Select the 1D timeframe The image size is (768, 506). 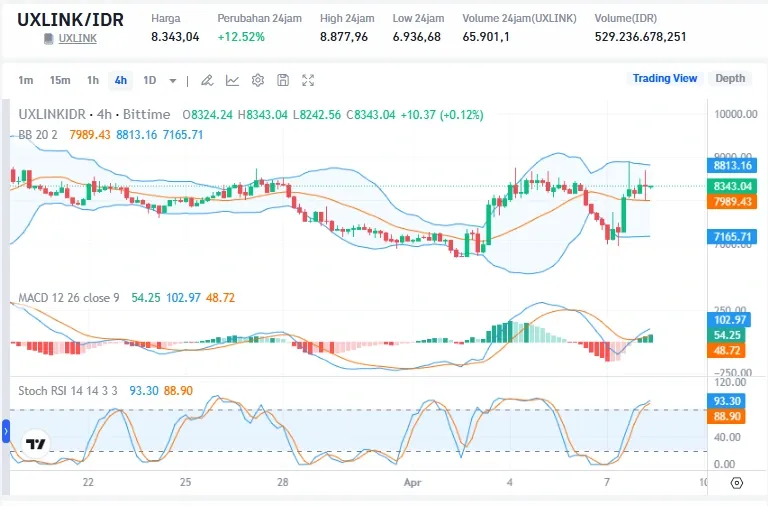coord(150,80)
